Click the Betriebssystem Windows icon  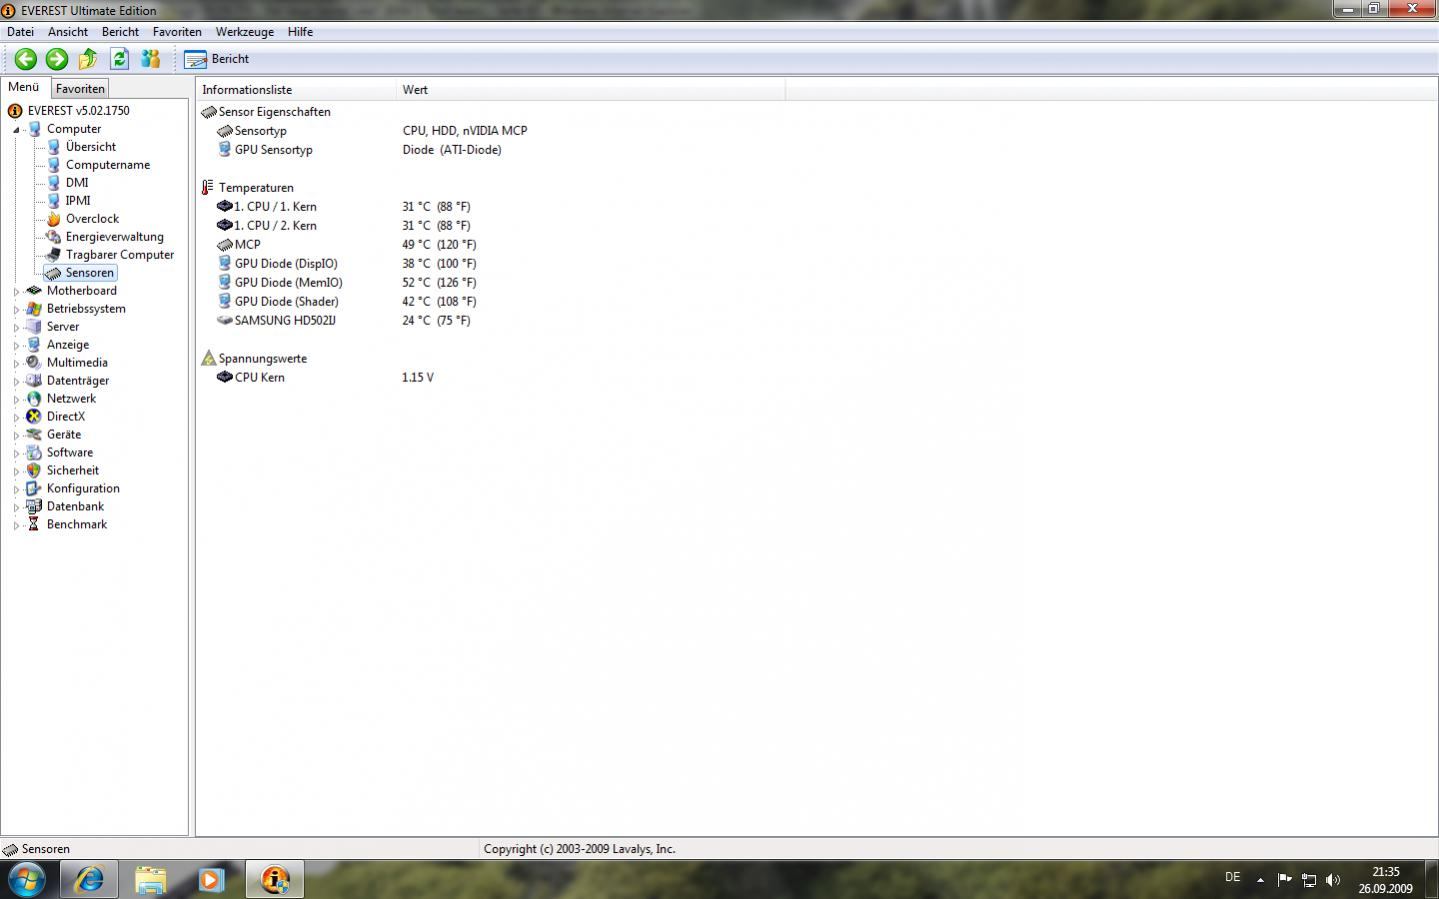pos(34,309)
